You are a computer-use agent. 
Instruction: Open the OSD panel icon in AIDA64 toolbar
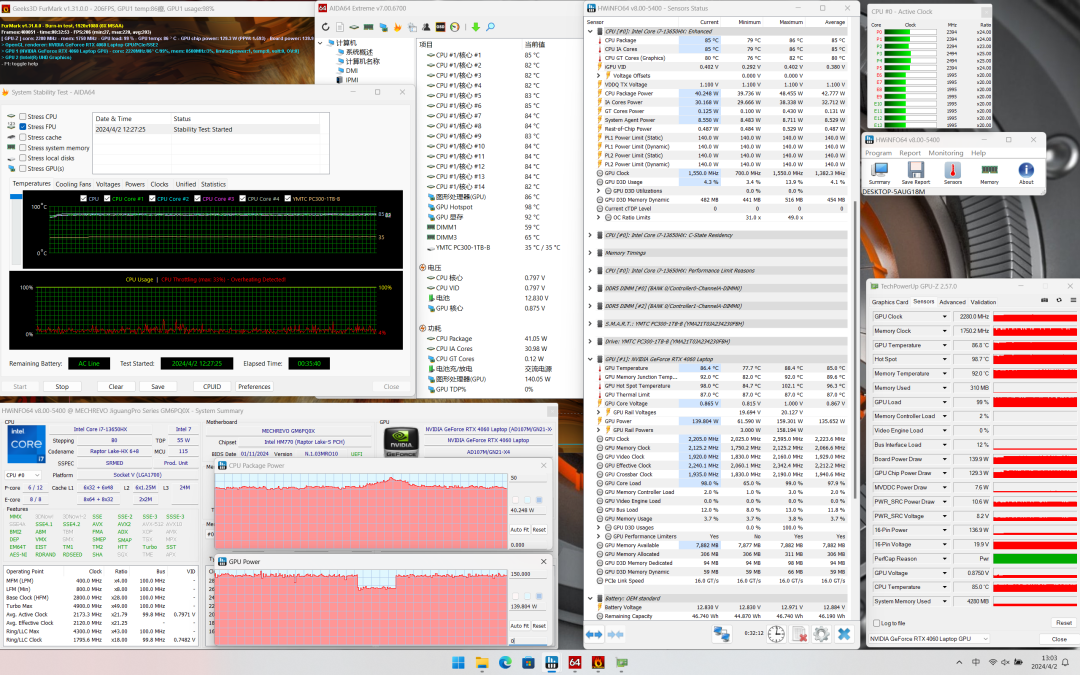441,27
